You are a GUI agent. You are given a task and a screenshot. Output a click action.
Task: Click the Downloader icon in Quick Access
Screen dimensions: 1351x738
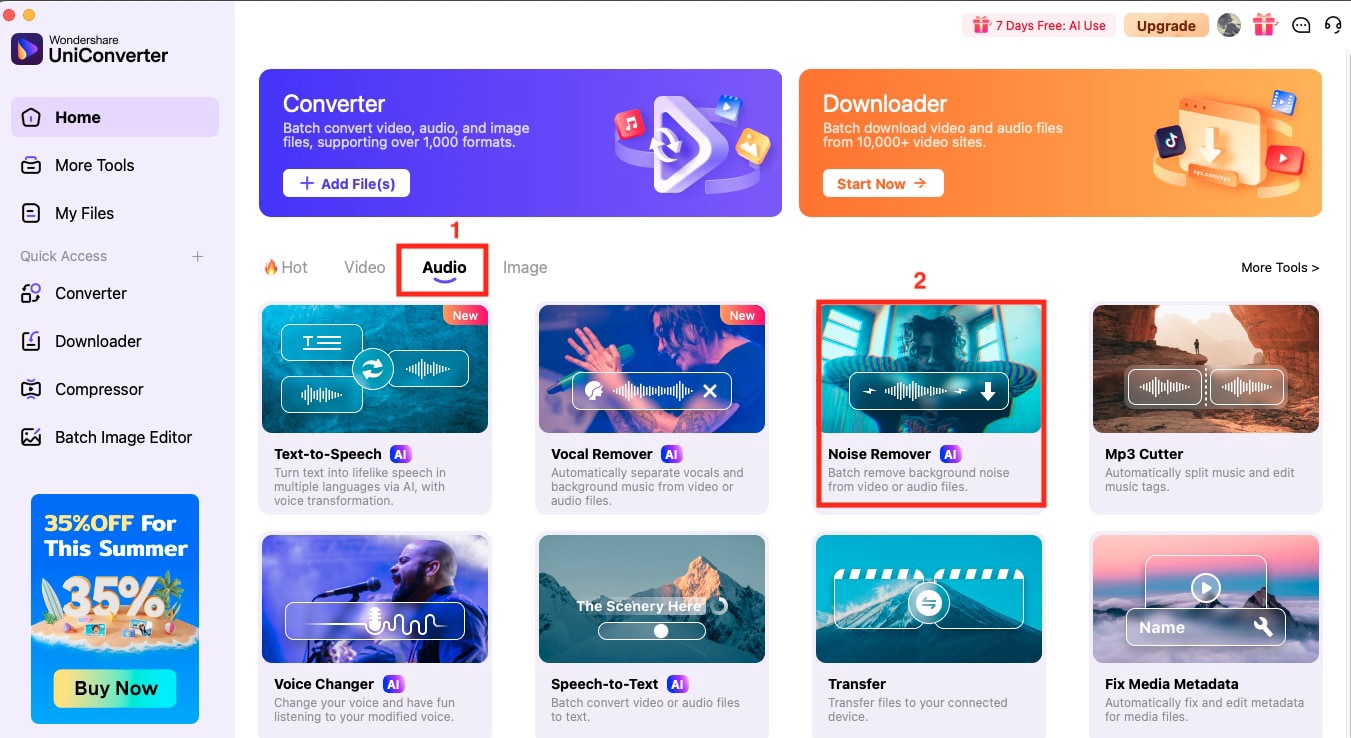(x=31, y=341)
